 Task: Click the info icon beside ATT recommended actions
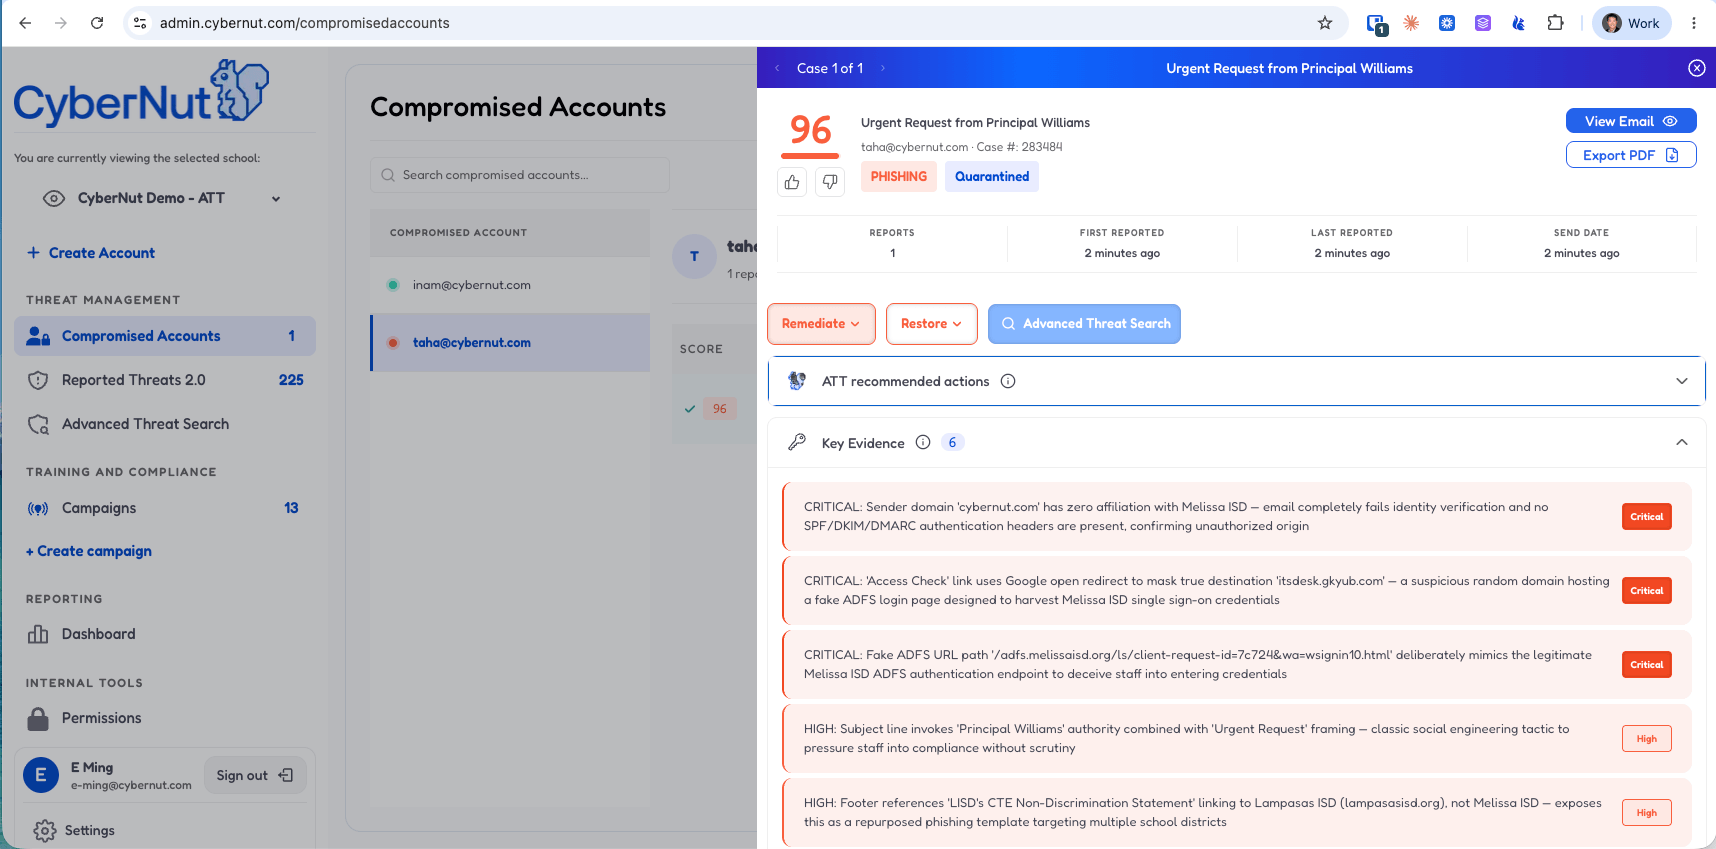(1008, 381)
